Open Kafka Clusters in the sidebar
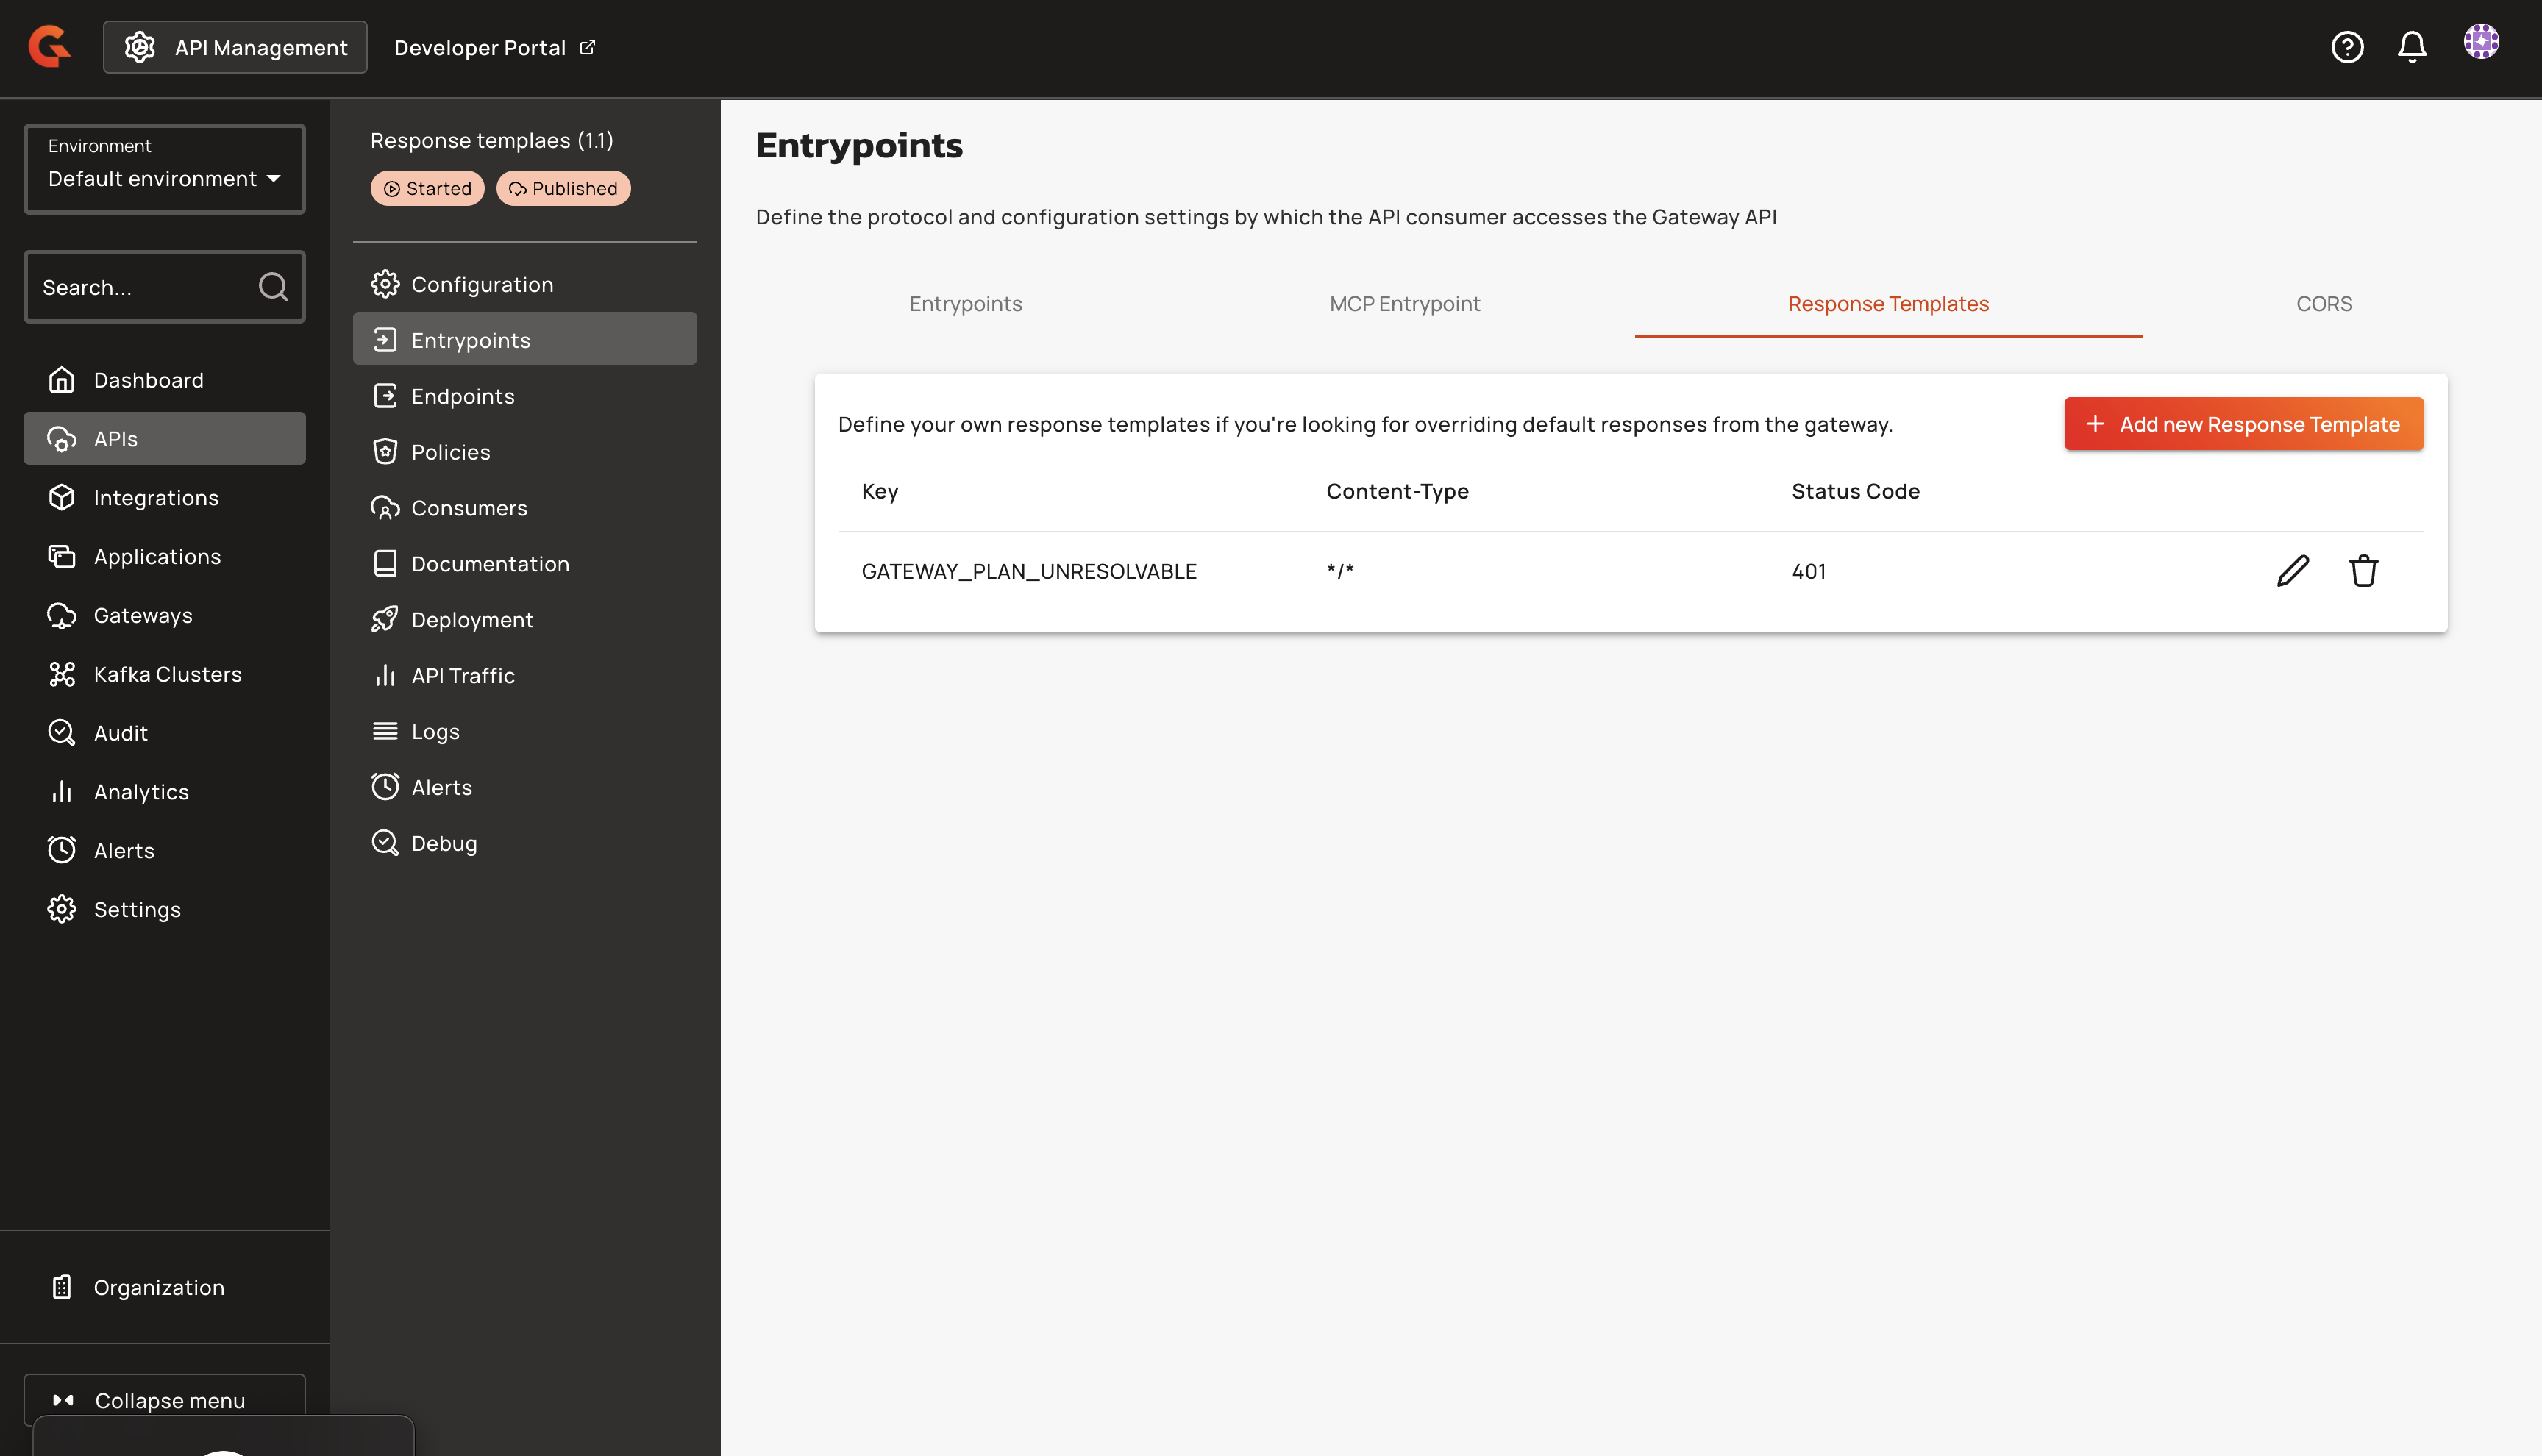This screenshot has width=2542, height=1456. [167, 674]
